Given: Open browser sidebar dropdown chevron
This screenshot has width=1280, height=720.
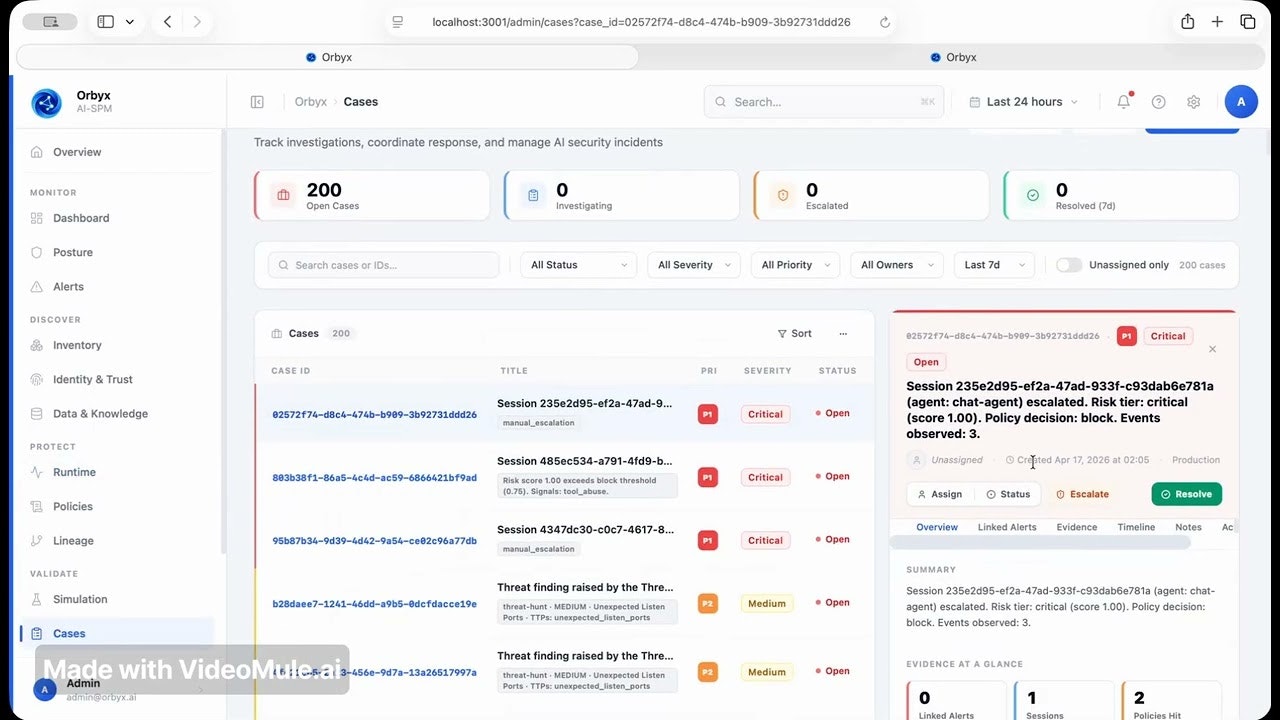Looking at the screenshot, I should [x=129, y=22].
